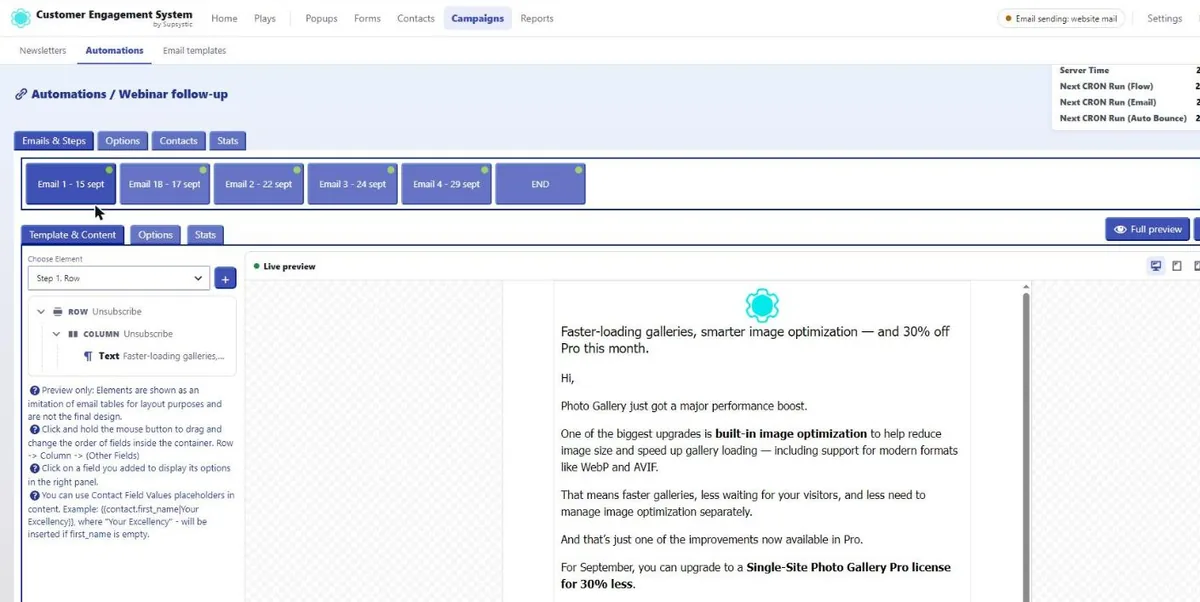Image resolution: width=1200 pixels, height=602 pixels.
Task: Switch to the Newsletters sub-tab
Action: (43, 51)
